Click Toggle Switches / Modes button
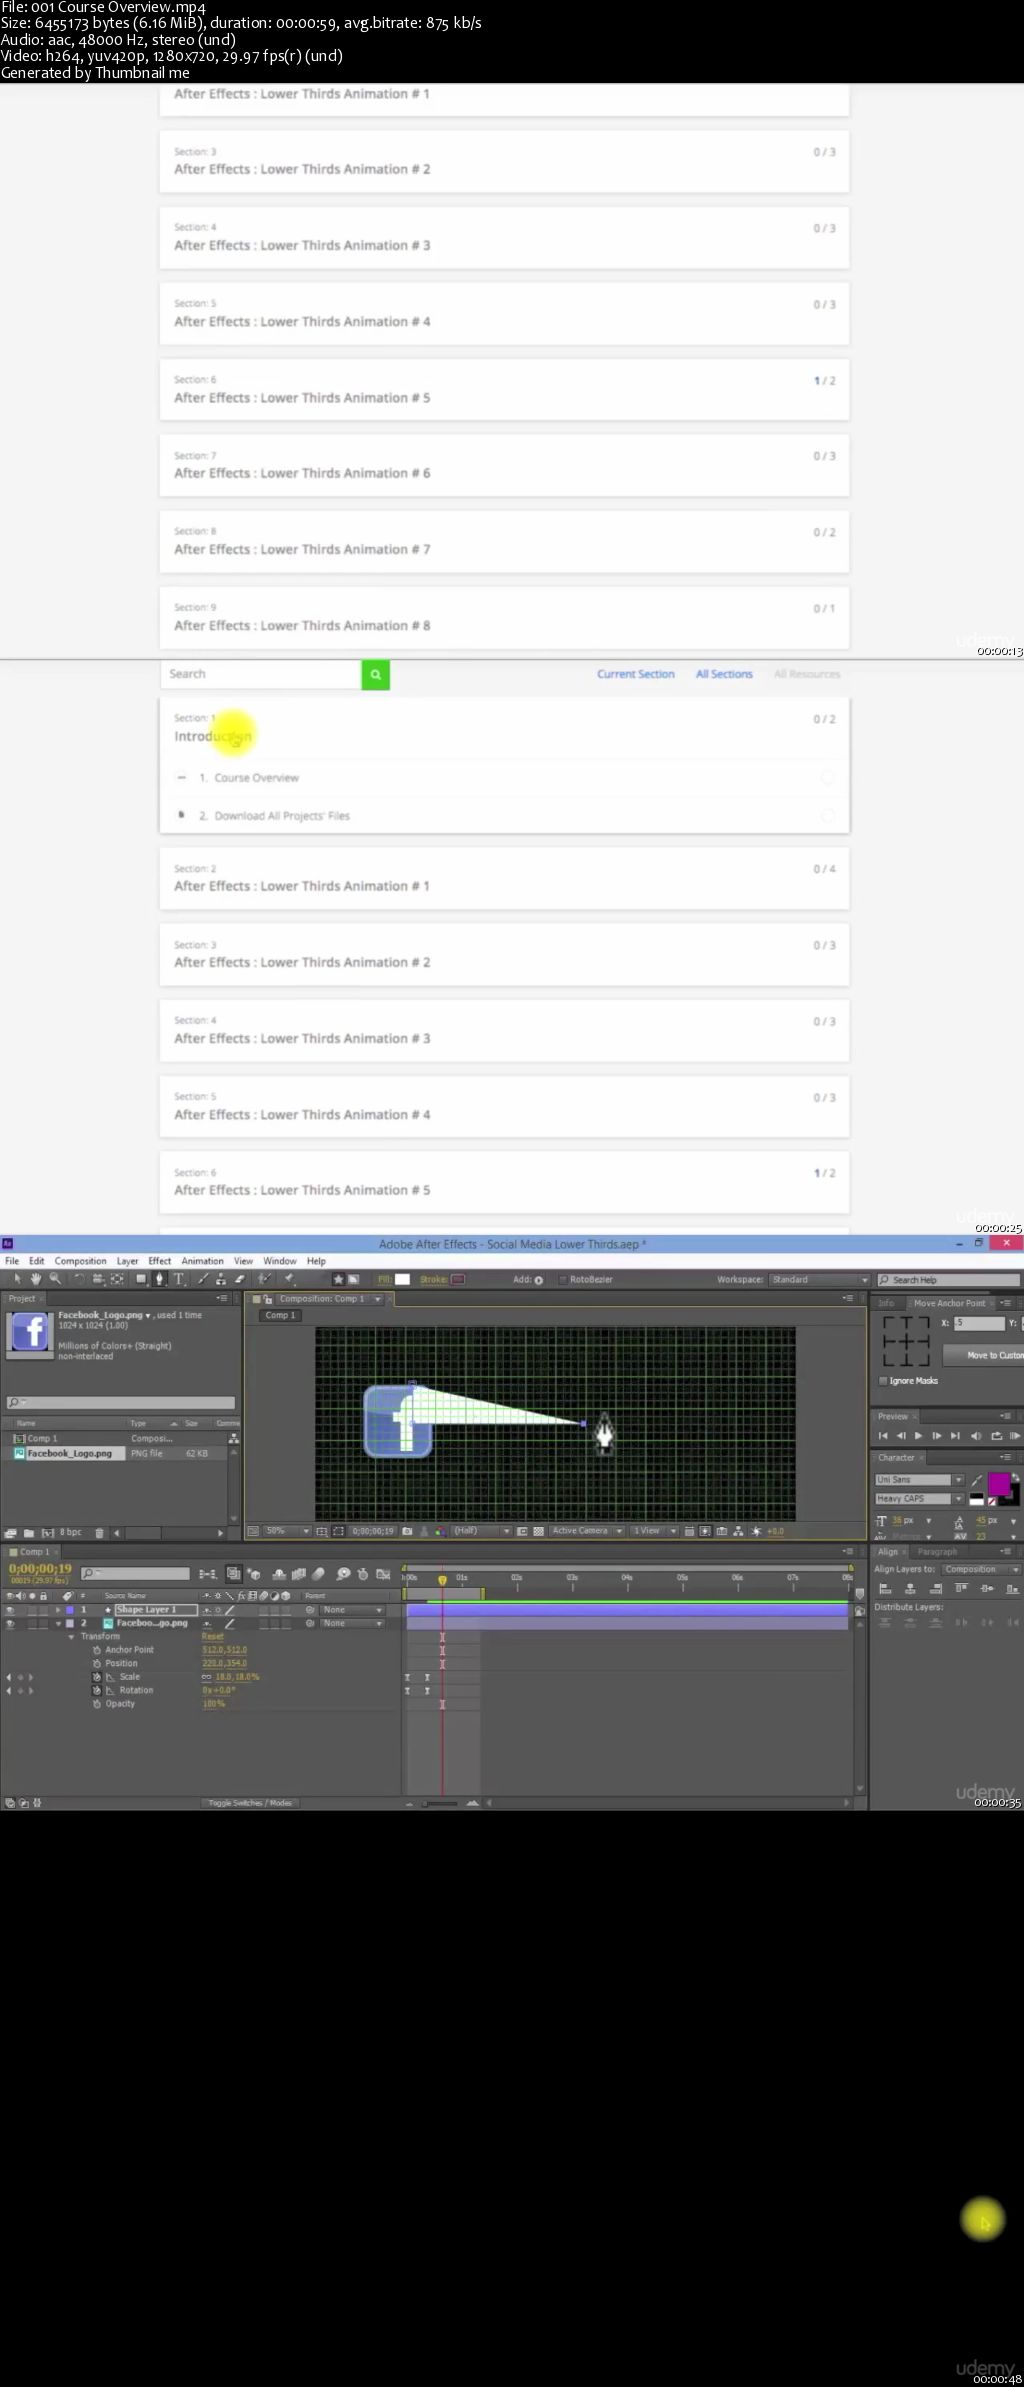The width and height of the screenshot is (1024, 2387). click(x=250, y=1803)
